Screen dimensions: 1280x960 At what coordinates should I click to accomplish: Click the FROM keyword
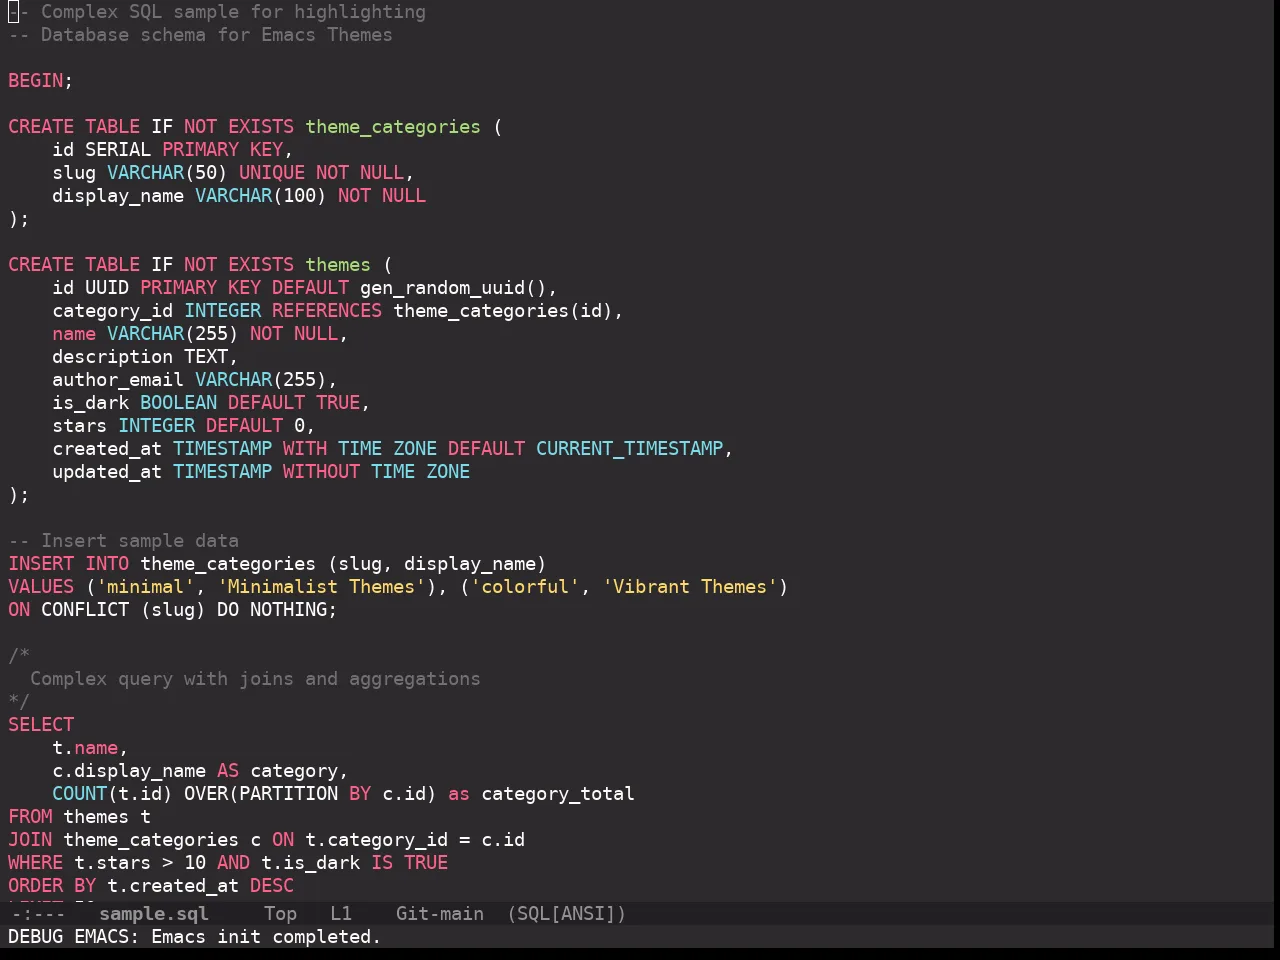point(30,817)
